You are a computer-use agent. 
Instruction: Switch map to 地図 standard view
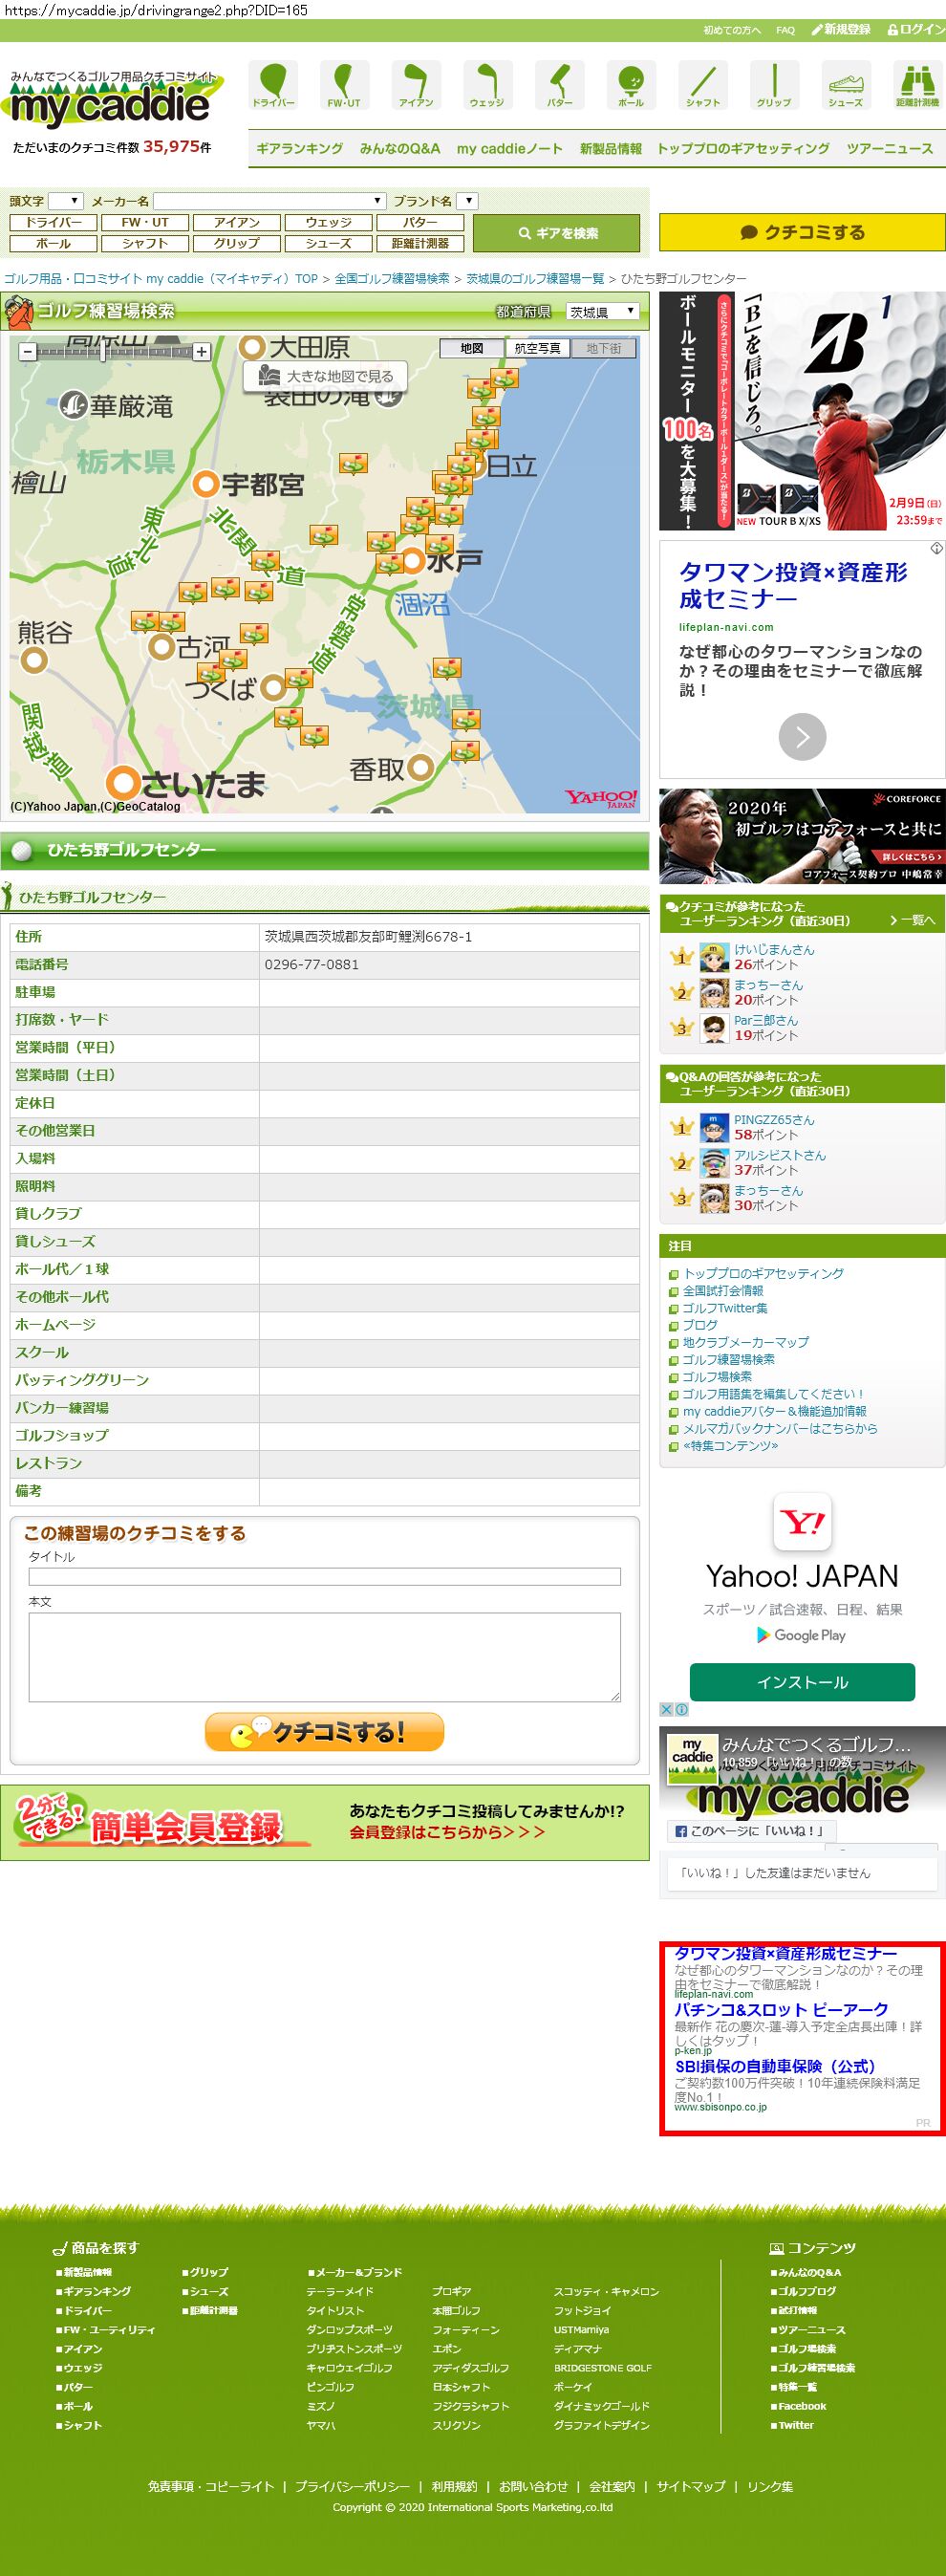tap(472, 348)
